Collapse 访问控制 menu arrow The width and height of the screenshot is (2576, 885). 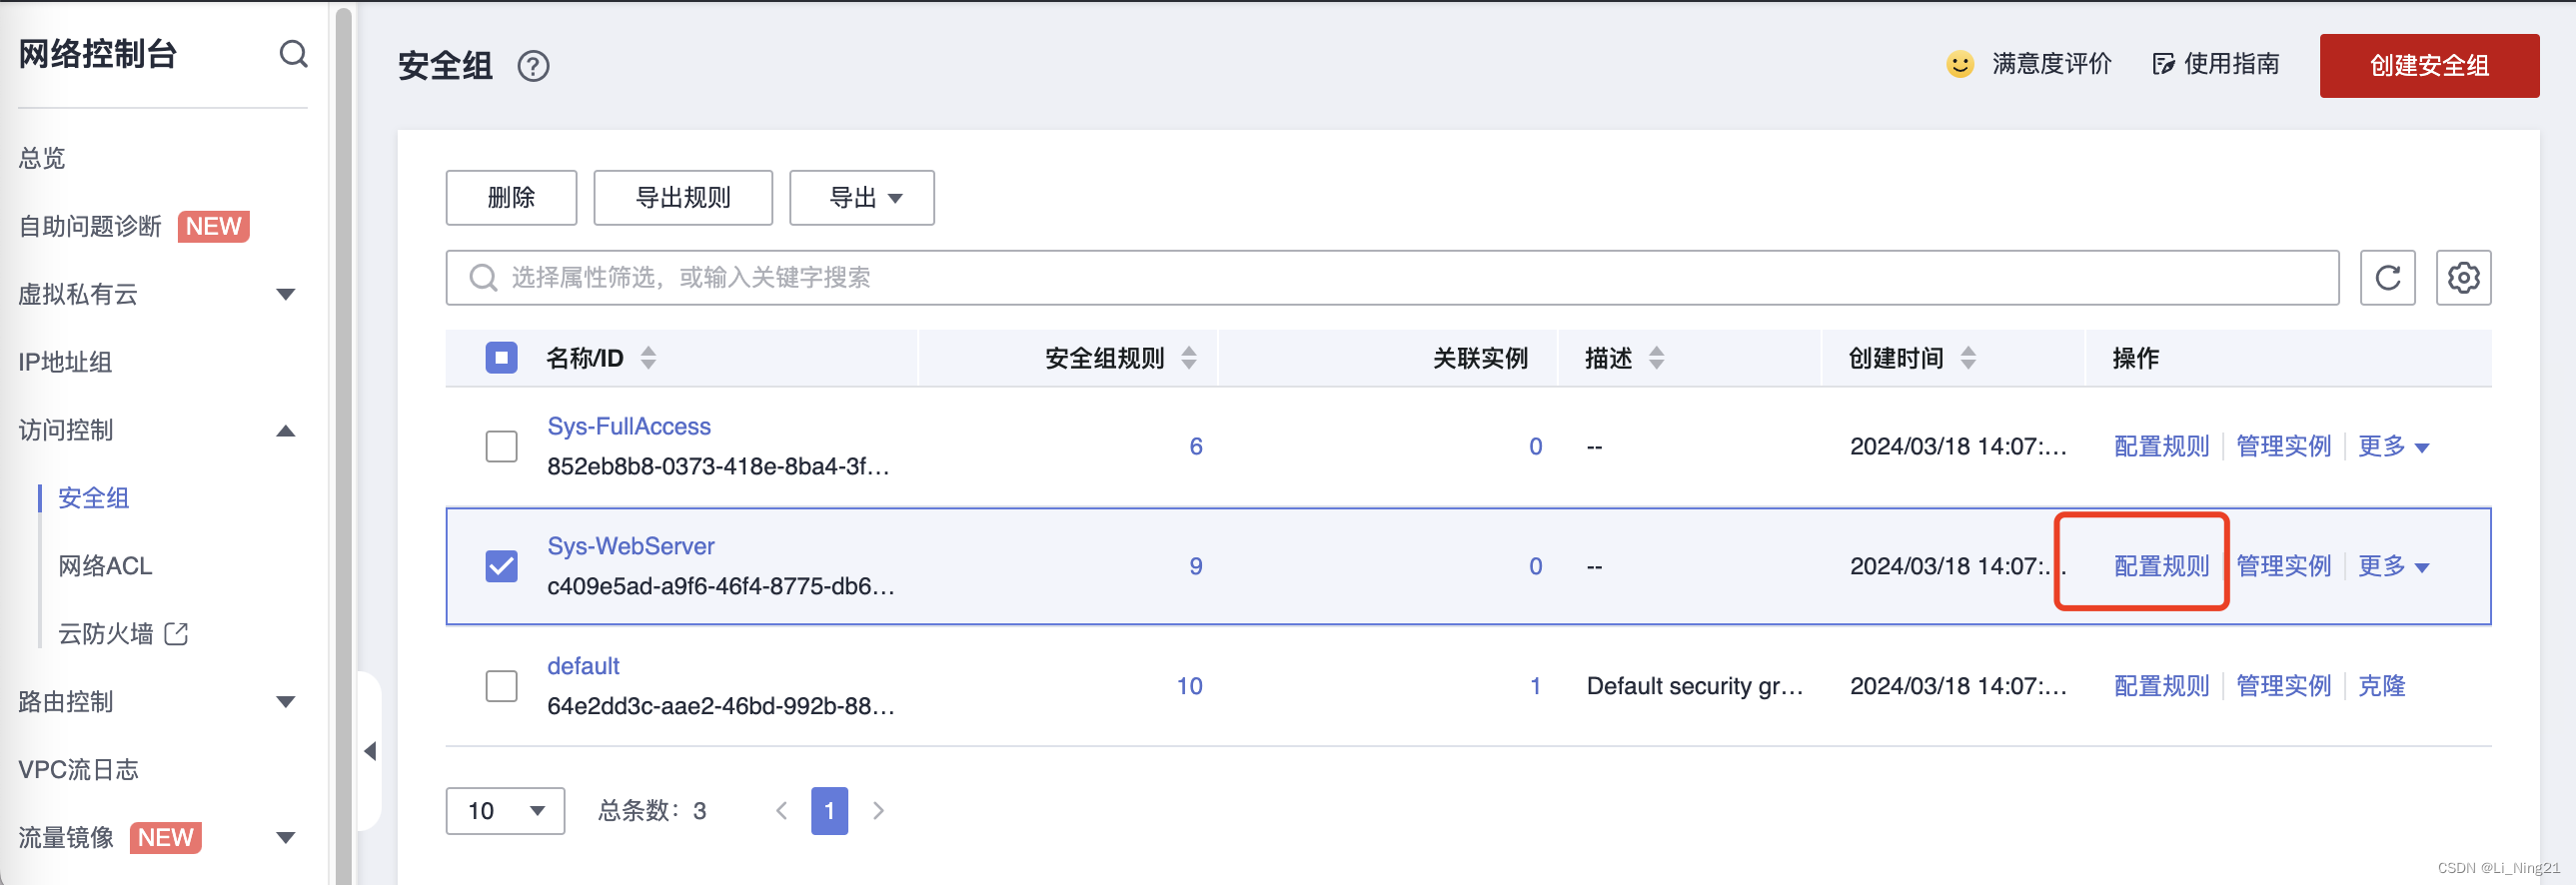point(285,430)
